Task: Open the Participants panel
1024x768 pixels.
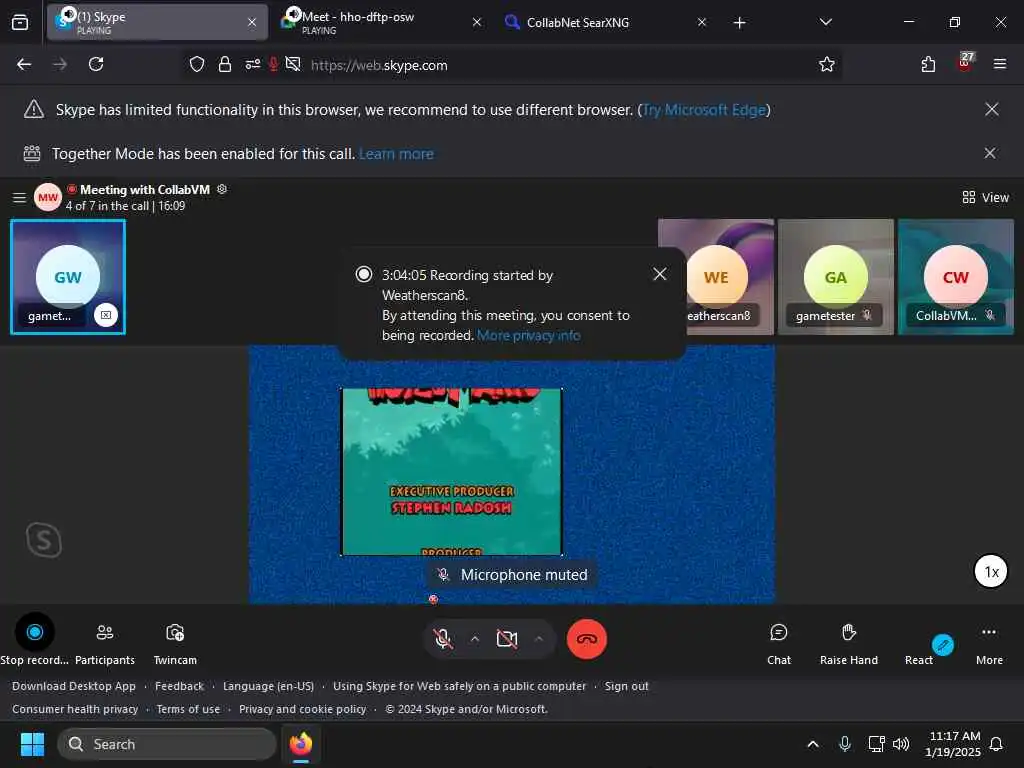Action: pos(104,643)
